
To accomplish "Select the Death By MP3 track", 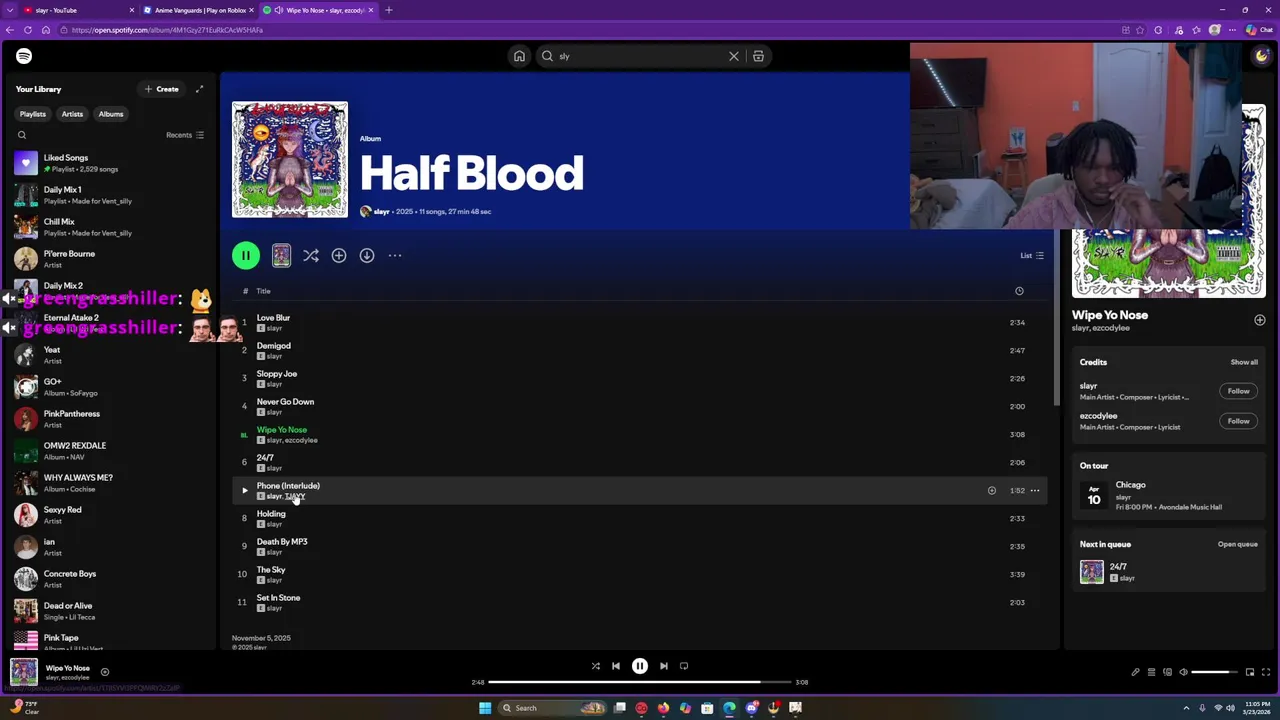I will click(640, 547).
